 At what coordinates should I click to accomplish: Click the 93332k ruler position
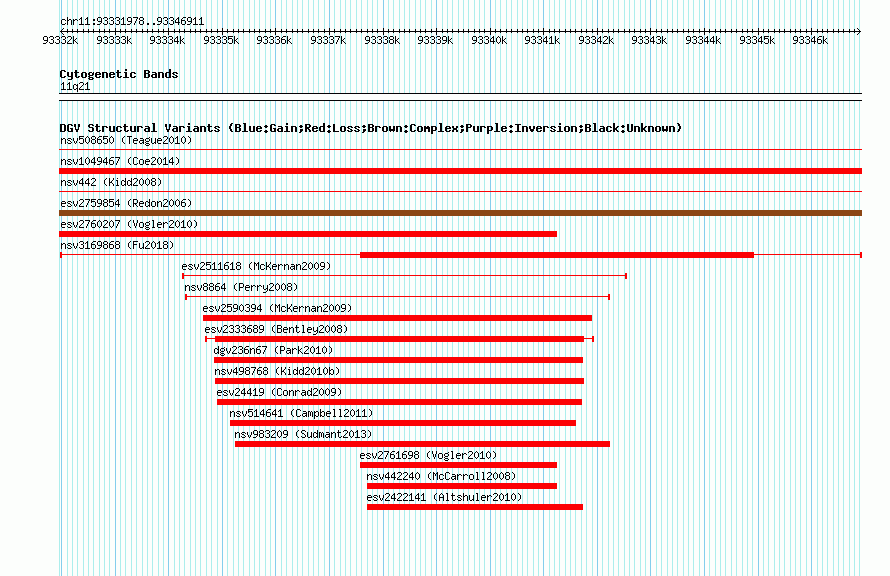pos(60,40)
